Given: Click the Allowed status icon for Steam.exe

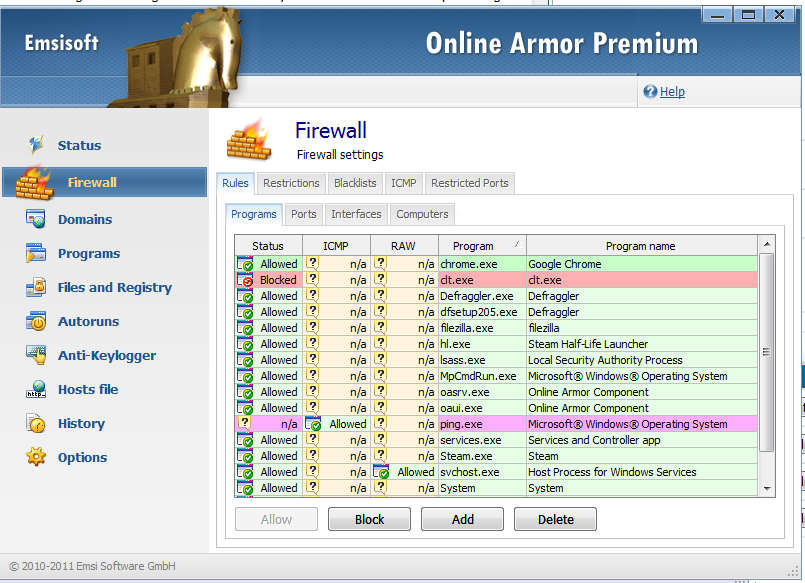Looking at the screenshot, I should pyautogui.click(x=245, y=456).
